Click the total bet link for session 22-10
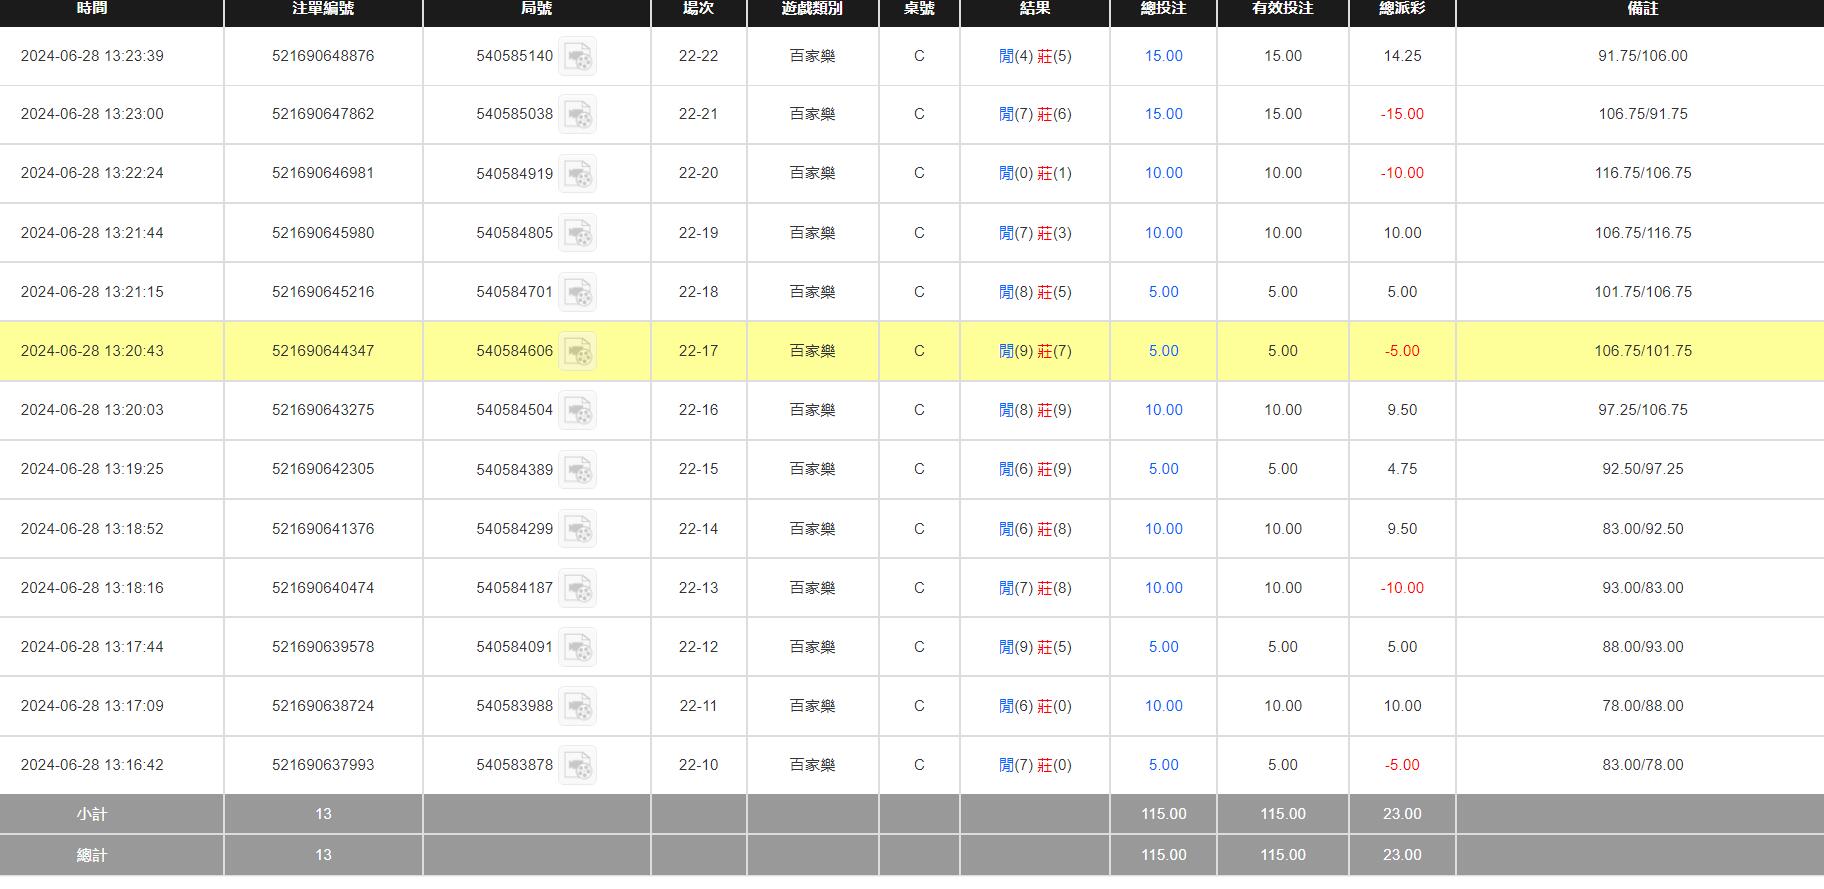This screenshot has height=889, width=1824. coord(1163,765)
